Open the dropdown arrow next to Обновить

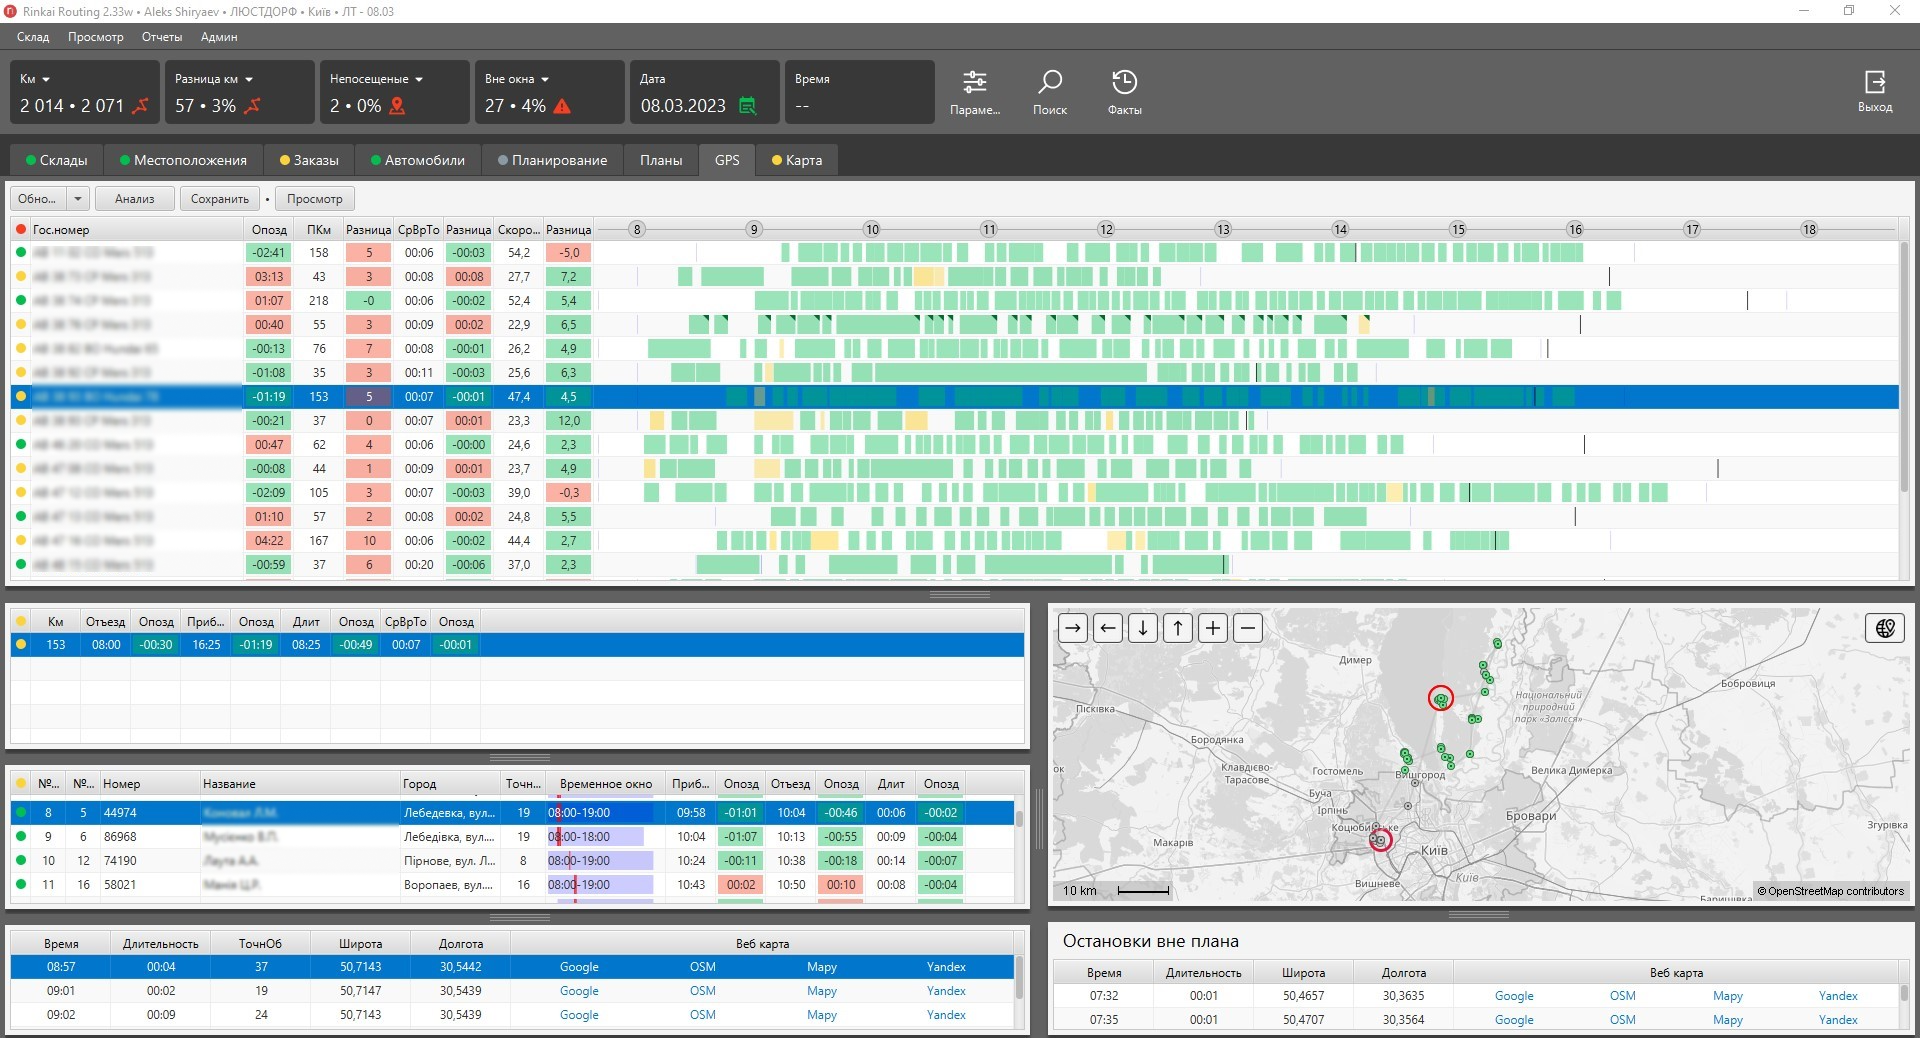pos(78,199)
